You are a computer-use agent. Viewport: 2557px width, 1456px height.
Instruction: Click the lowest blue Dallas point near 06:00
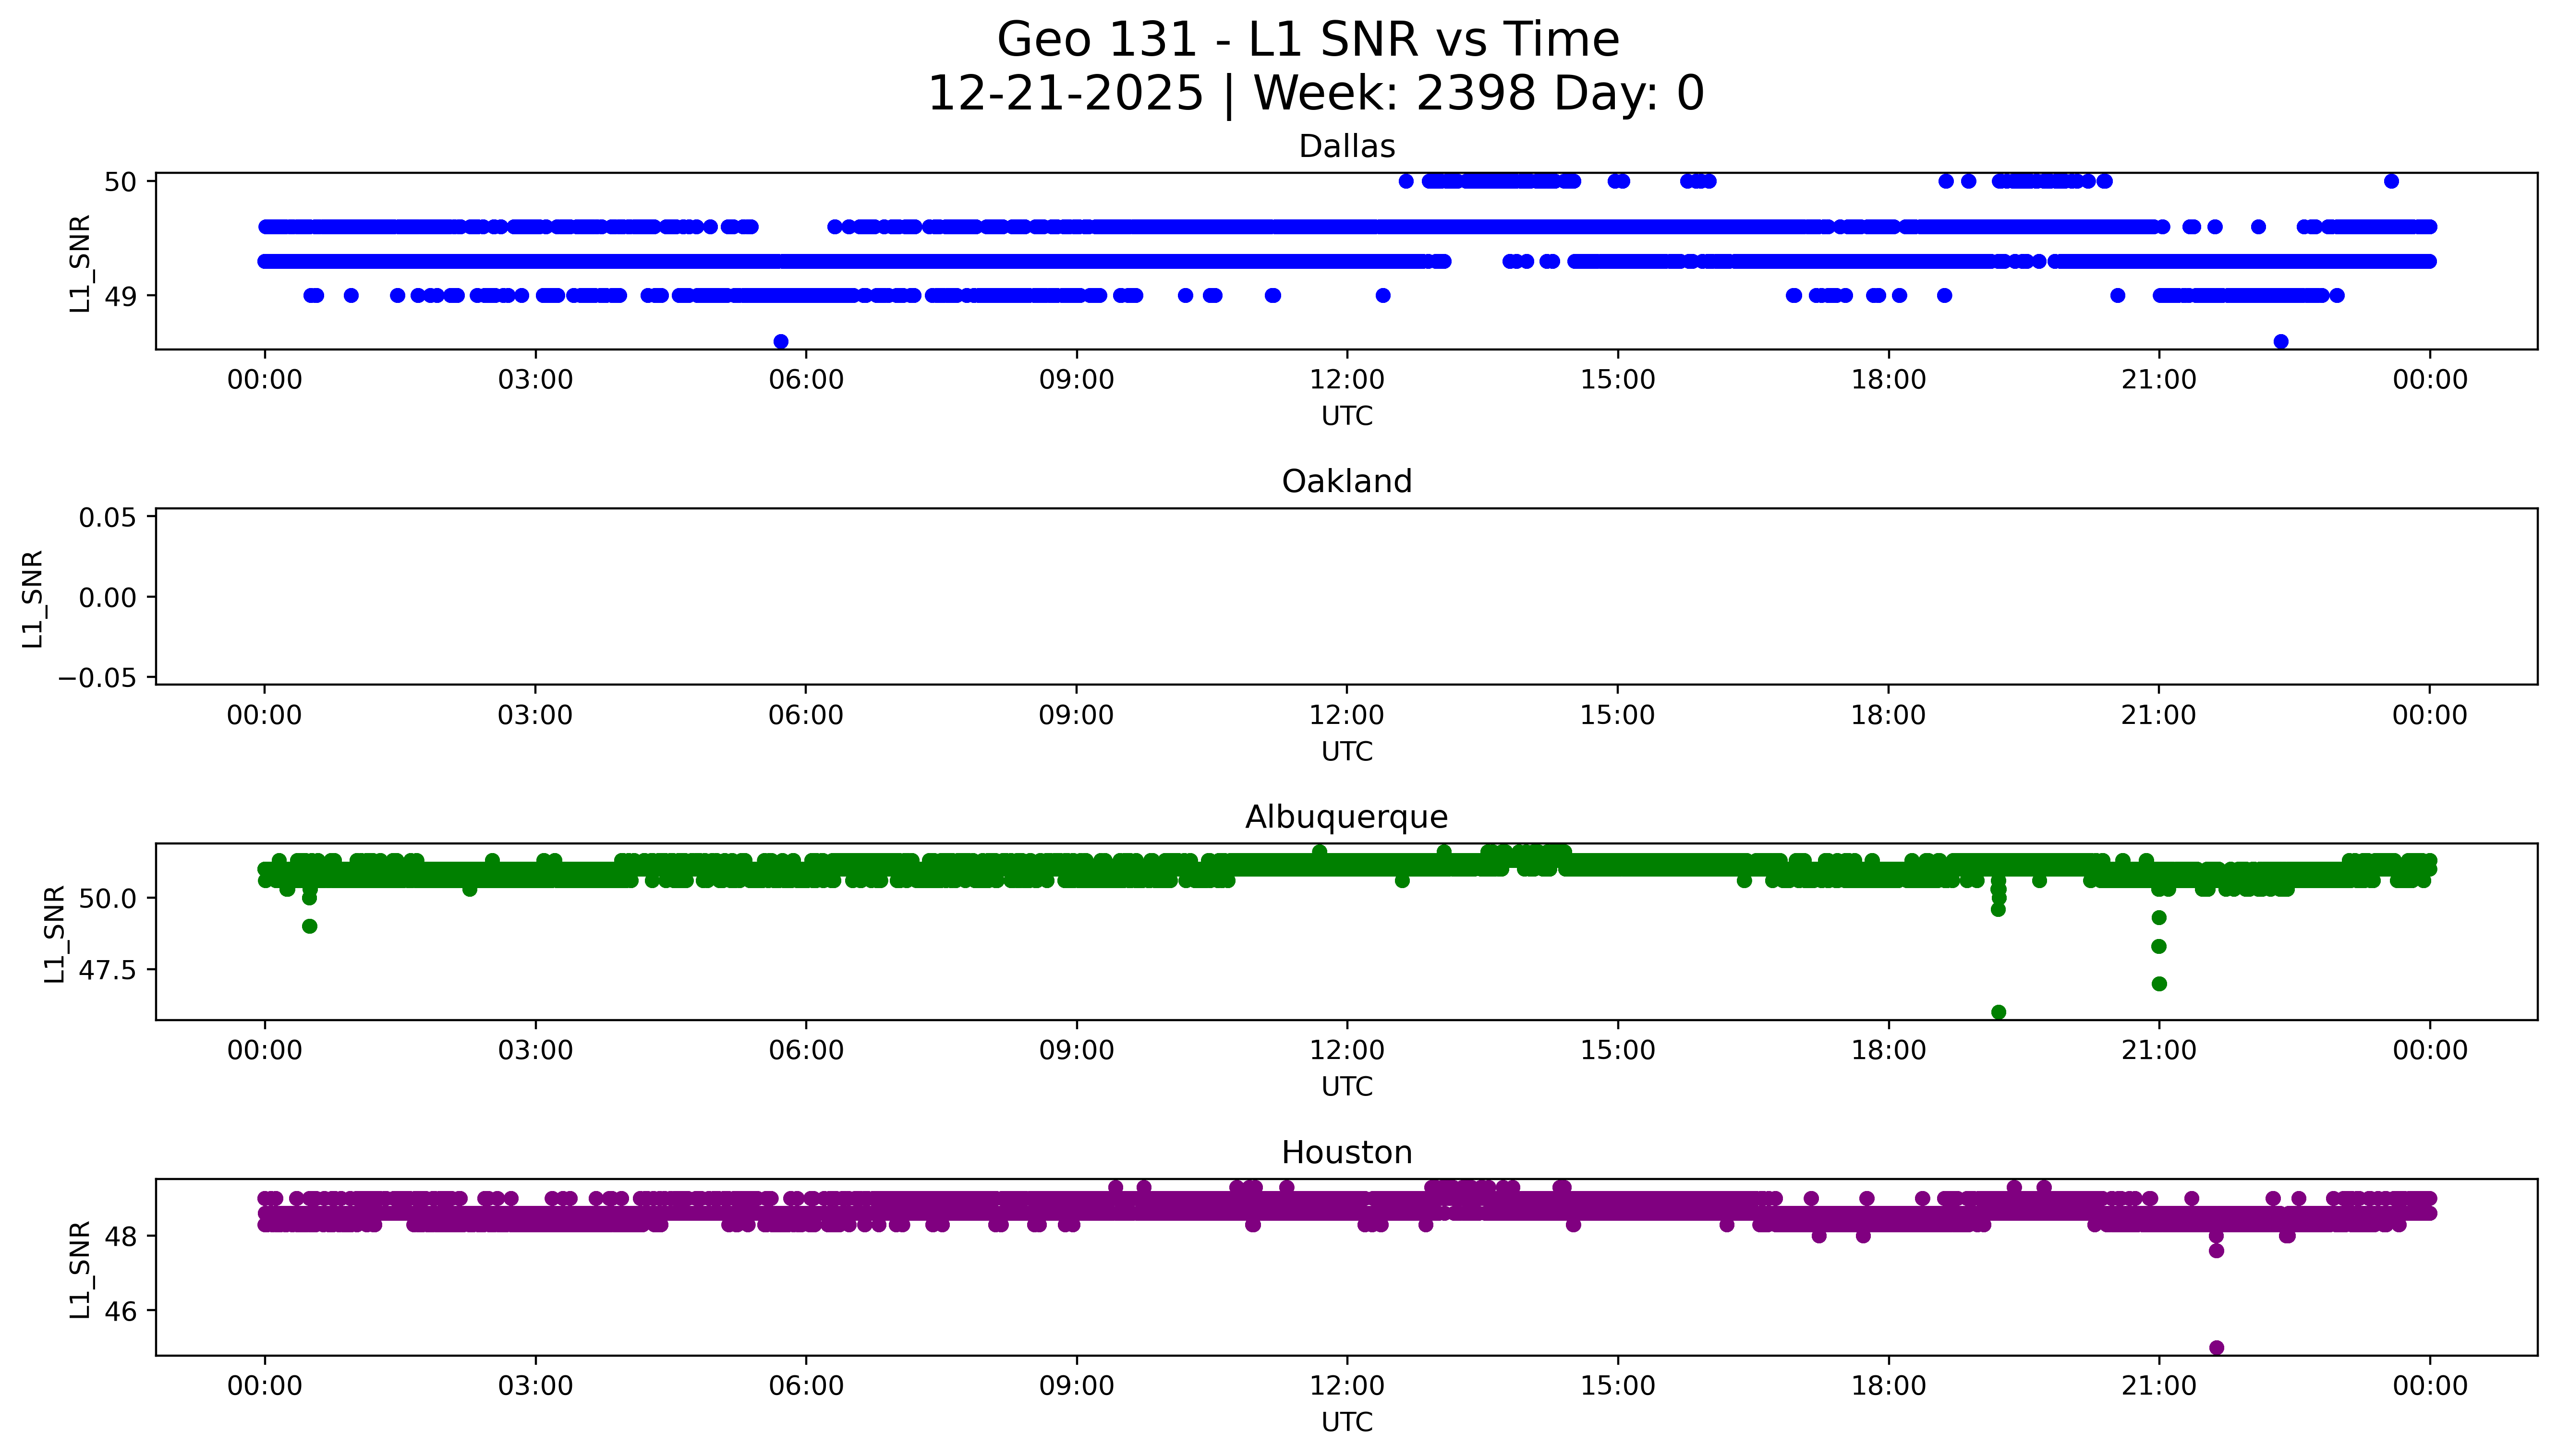point(781,342)
